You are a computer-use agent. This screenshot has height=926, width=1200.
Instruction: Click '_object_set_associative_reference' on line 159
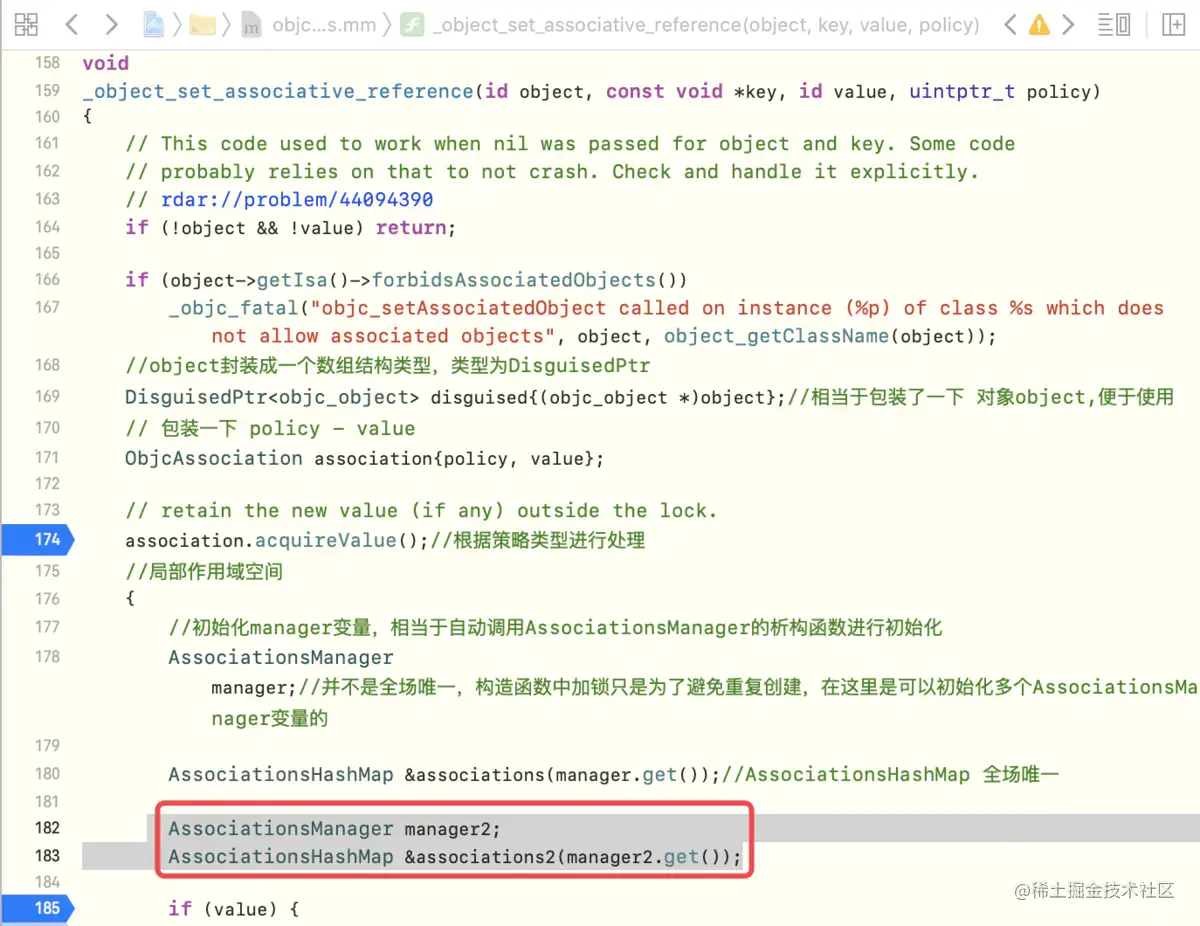point(278,91)
